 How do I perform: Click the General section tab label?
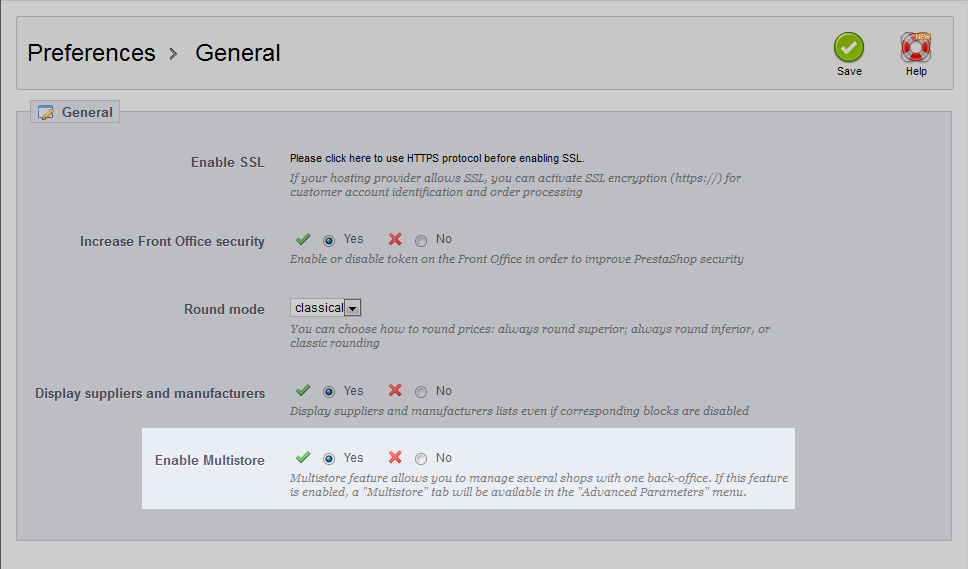[87, 112]
